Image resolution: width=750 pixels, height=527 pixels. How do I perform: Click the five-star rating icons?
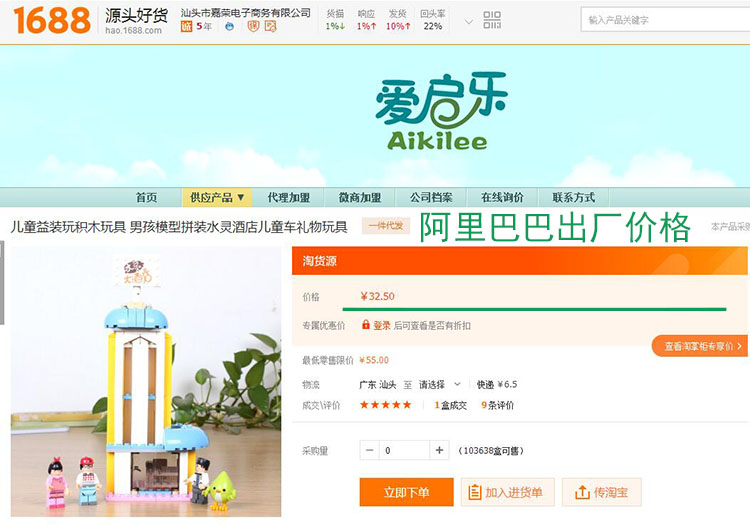[x=385, y=405]
